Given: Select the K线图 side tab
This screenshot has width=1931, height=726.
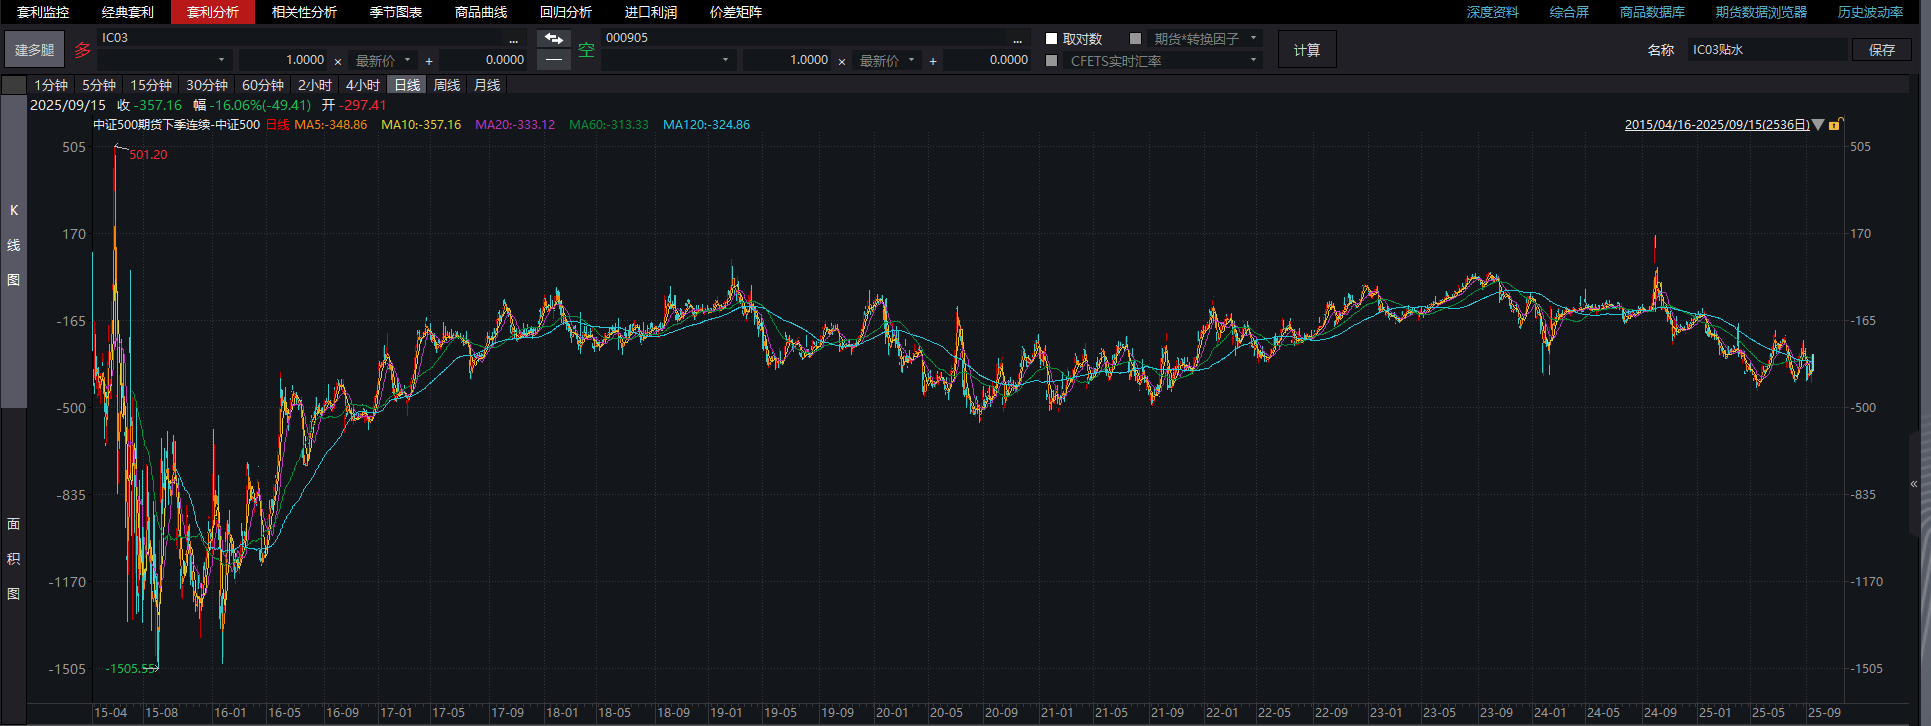Looking at the screenshot, I should (14, 250).
